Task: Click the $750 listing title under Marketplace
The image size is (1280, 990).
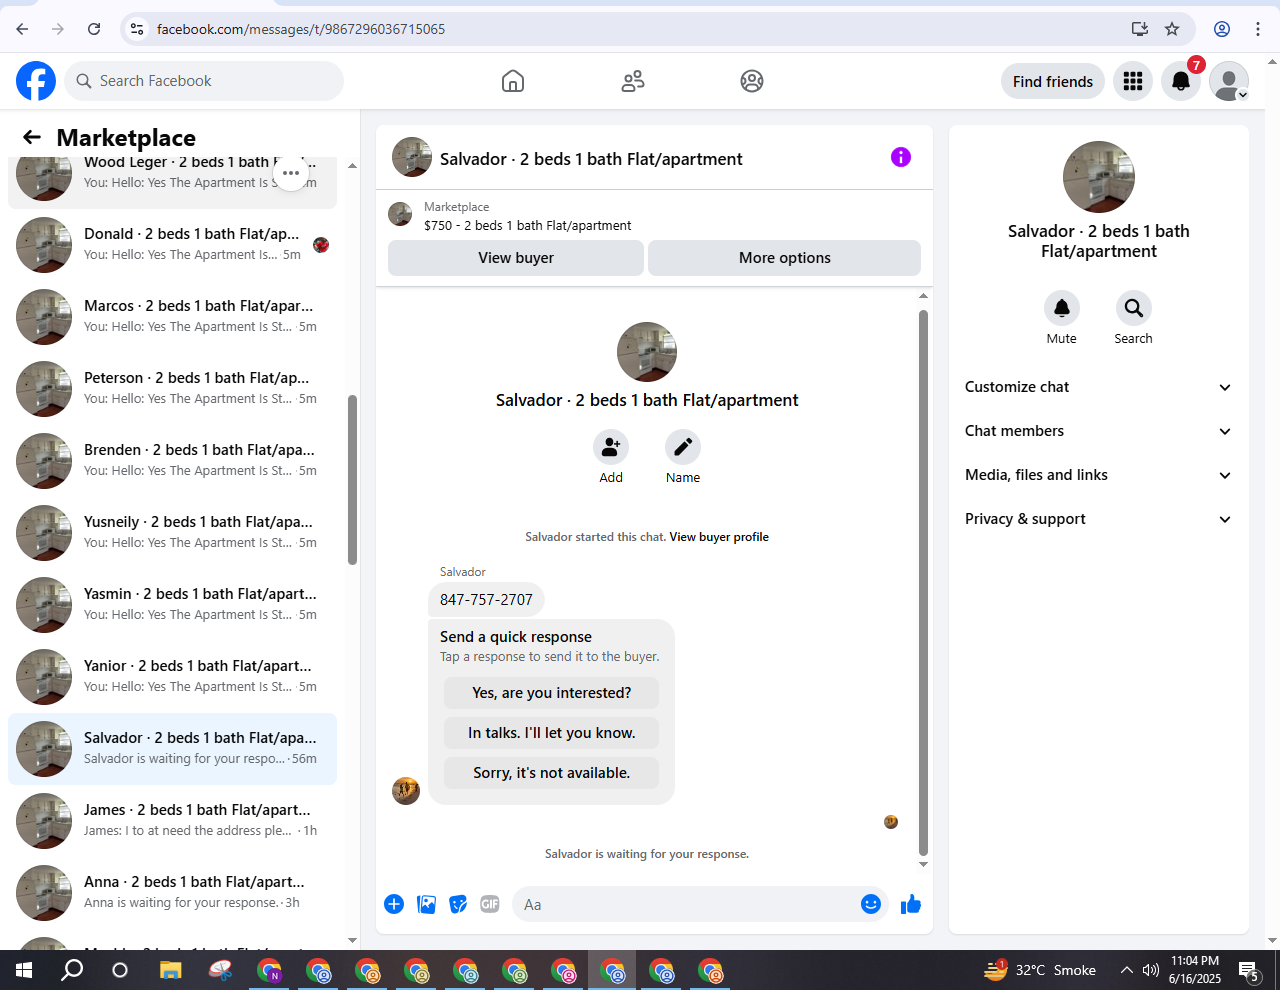Action: tap(527, 226)
